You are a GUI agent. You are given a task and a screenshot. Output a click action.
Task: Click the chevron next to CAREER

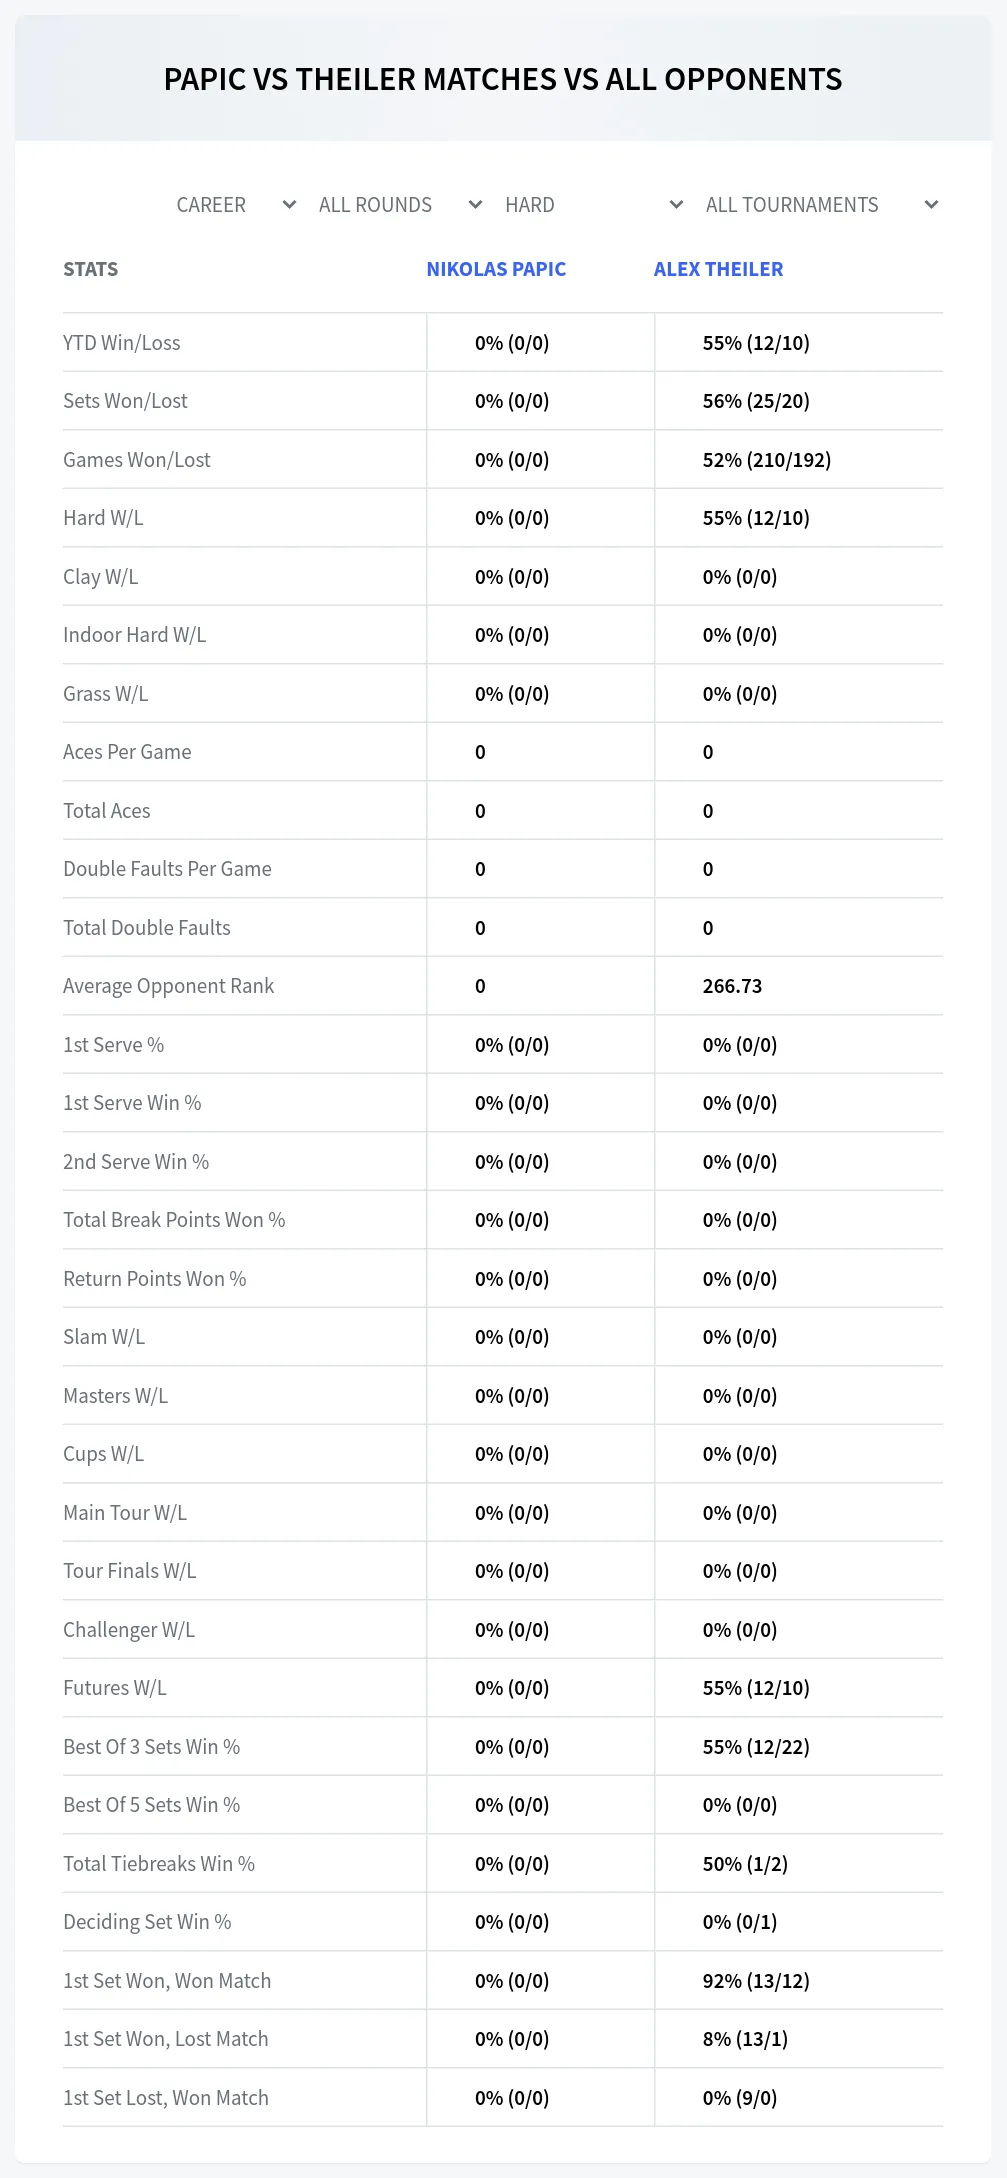(289, 205)
